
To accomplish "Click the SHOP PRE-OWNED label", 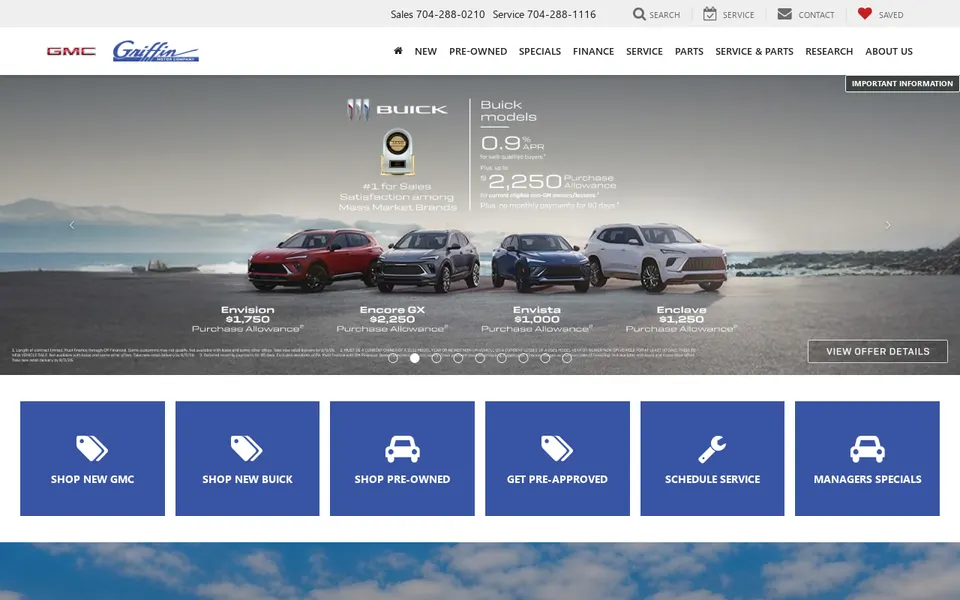I will click(402, 479).
